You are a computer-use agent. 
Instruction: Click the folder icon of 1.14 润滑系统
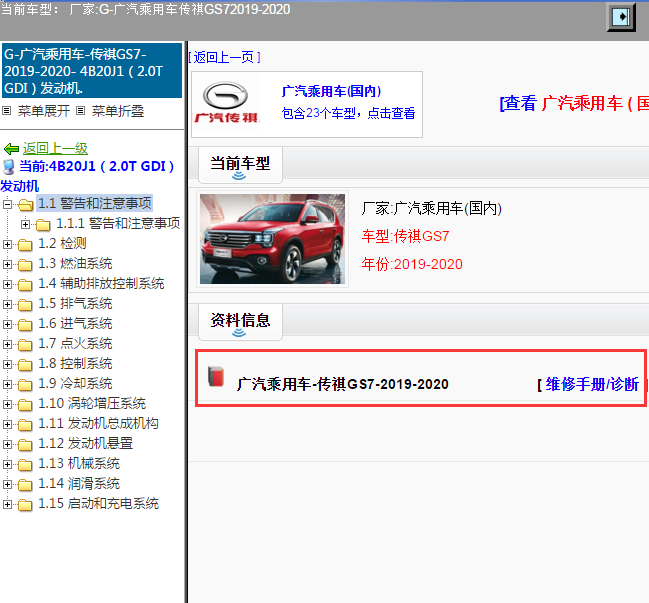[25, 485]
